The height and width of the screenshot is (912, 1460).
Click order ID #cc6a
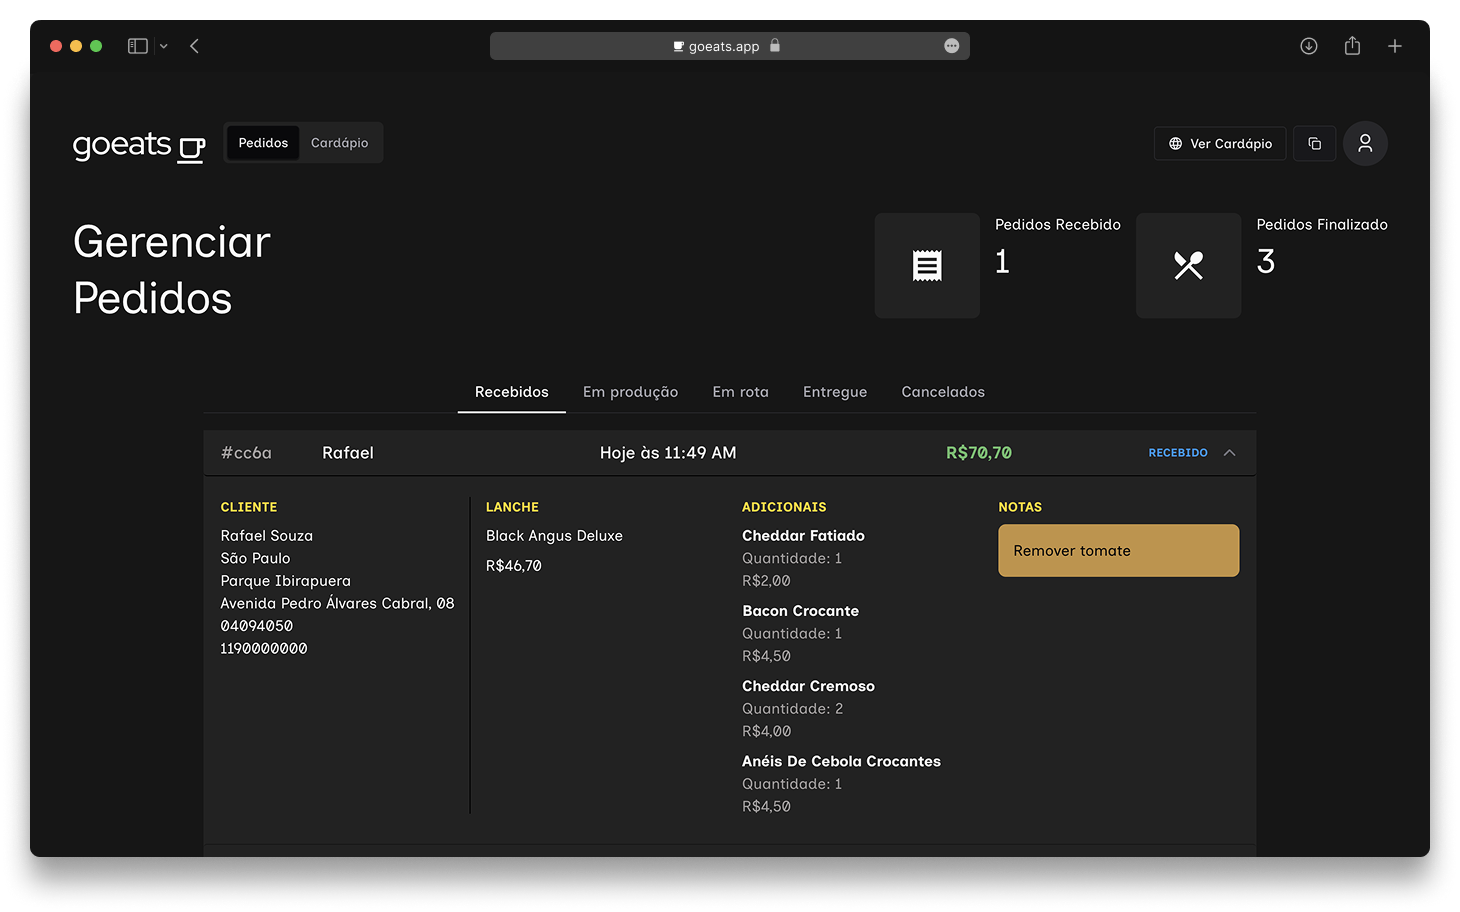(246, 453)
